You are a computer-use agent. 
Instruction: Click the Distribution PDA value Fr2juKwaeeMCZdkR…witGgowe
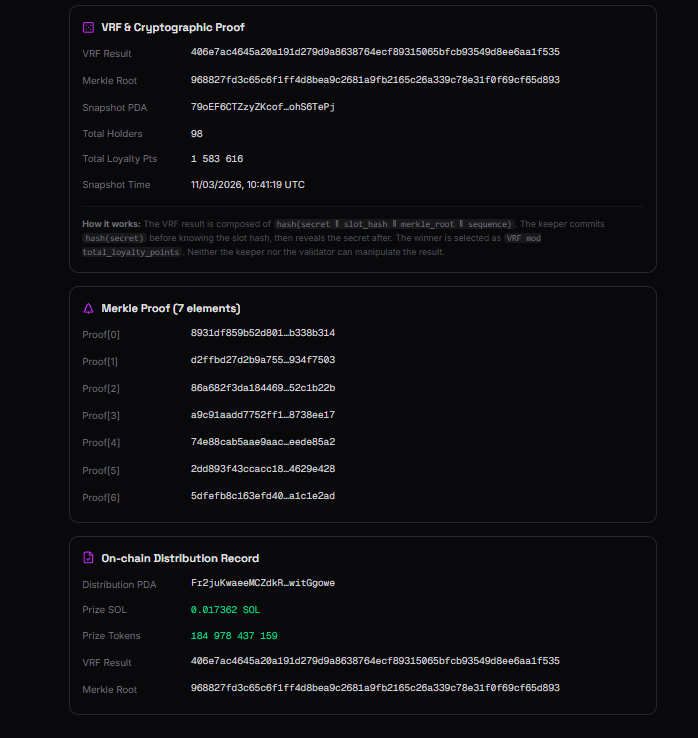(263, 583)
